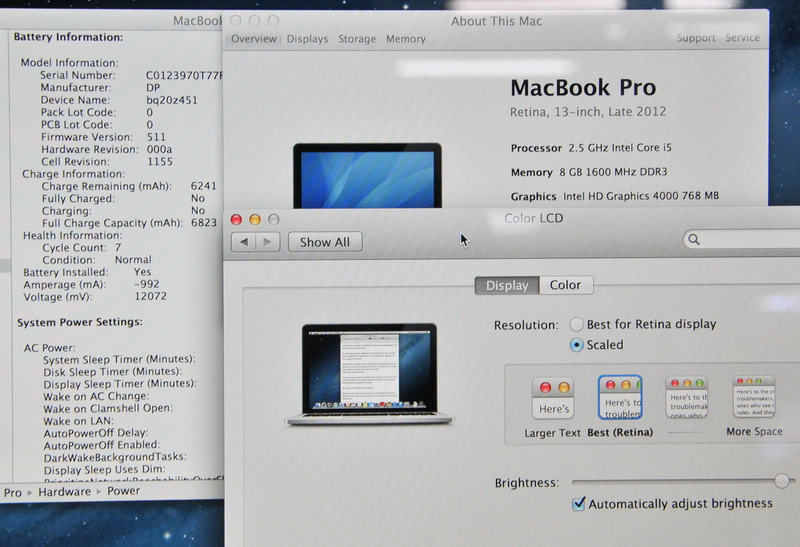Switch to the Display tab
This screenshot has height=547, width=800.
507,285
